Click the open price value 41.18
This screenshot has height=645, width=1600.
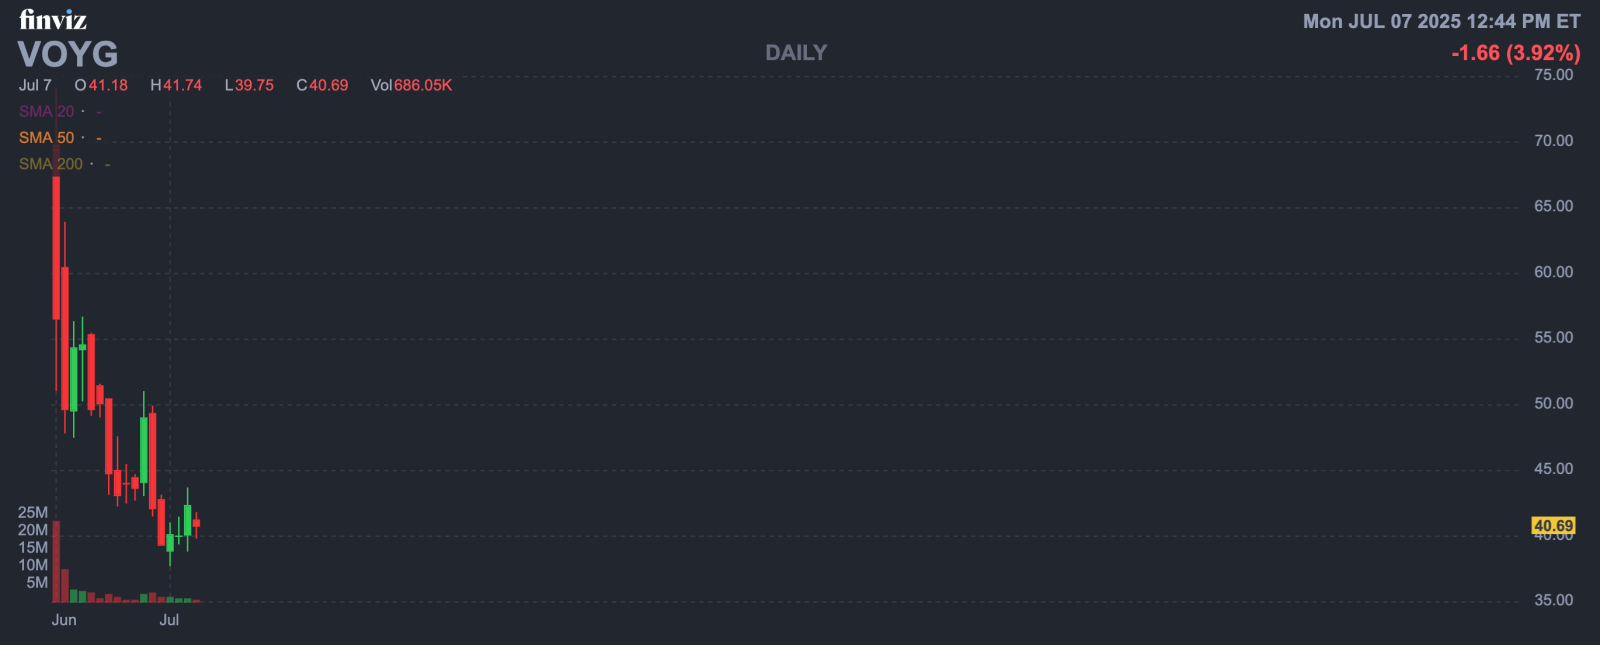coord(108,86)
